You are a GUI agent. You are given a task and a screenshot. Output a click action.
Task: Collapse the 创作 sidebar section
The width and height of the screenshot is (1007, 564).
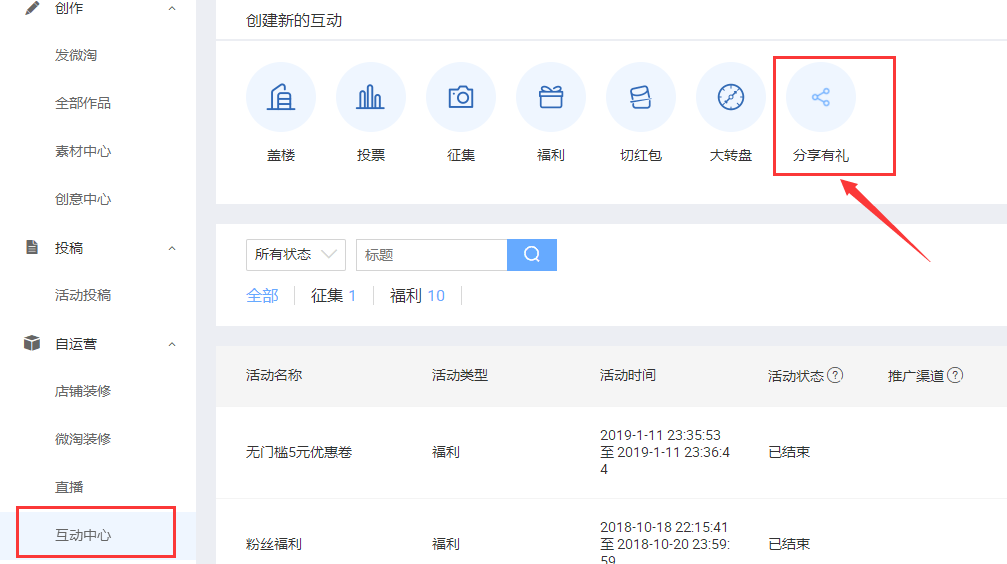(171, 8)
